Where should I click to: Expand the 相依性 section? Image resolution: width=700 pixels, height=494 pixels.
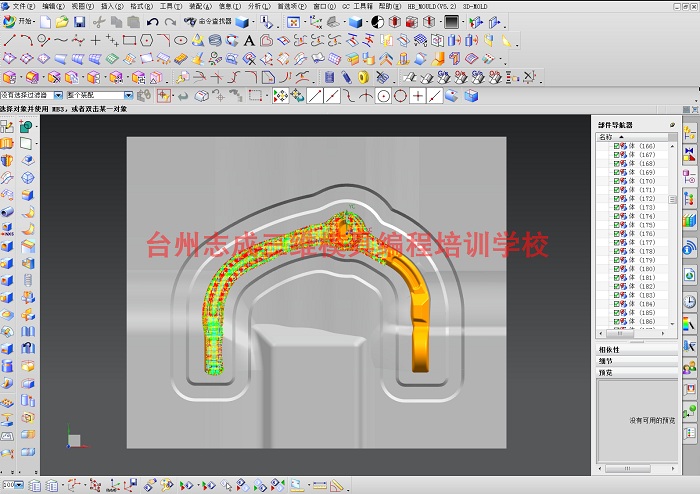[x=637, y=349]
